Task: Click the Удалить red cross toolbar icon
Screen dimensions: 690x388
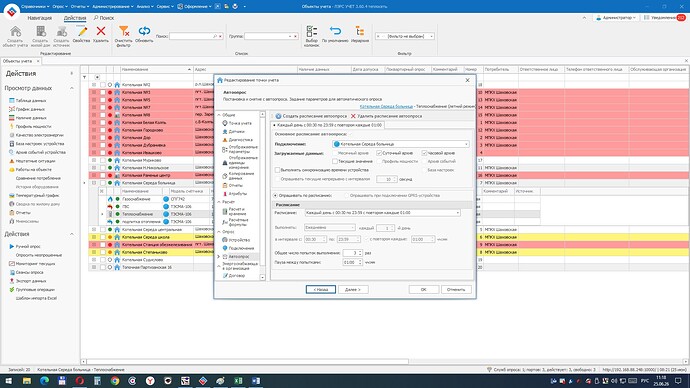Action: click(101, 31)
